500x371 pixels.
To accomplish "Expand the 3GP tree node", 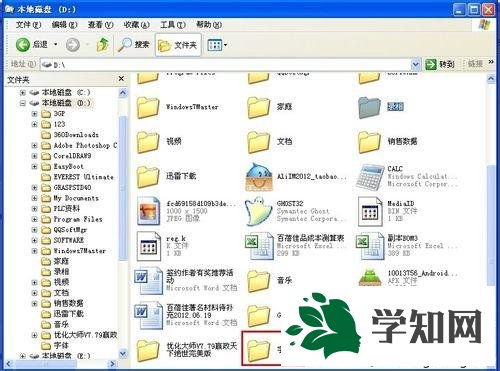I will tap(34, 114).
